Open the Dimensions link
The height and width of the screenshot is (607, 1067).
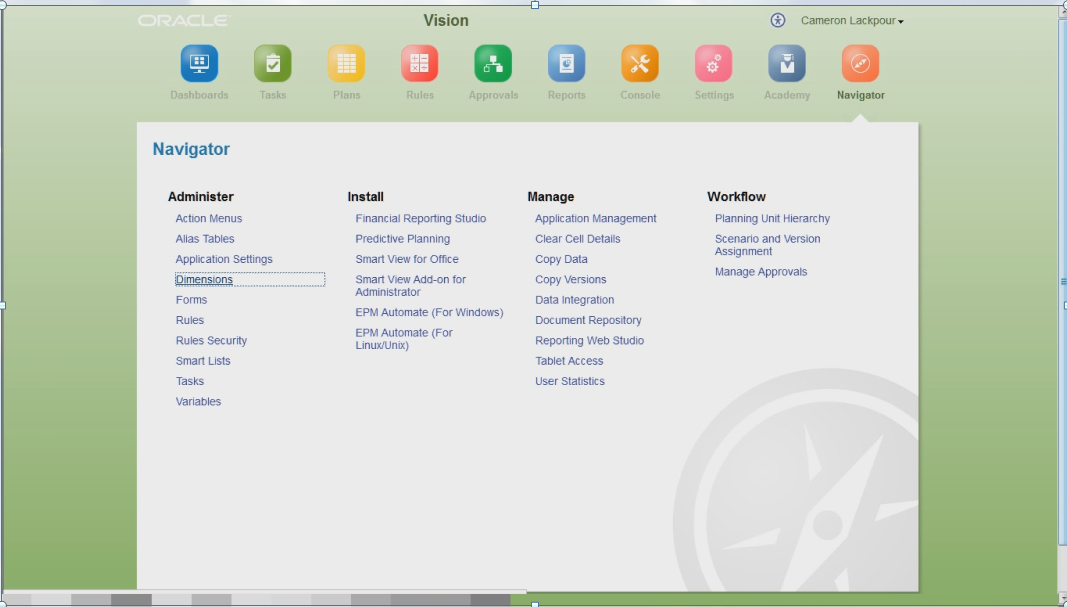204,280
